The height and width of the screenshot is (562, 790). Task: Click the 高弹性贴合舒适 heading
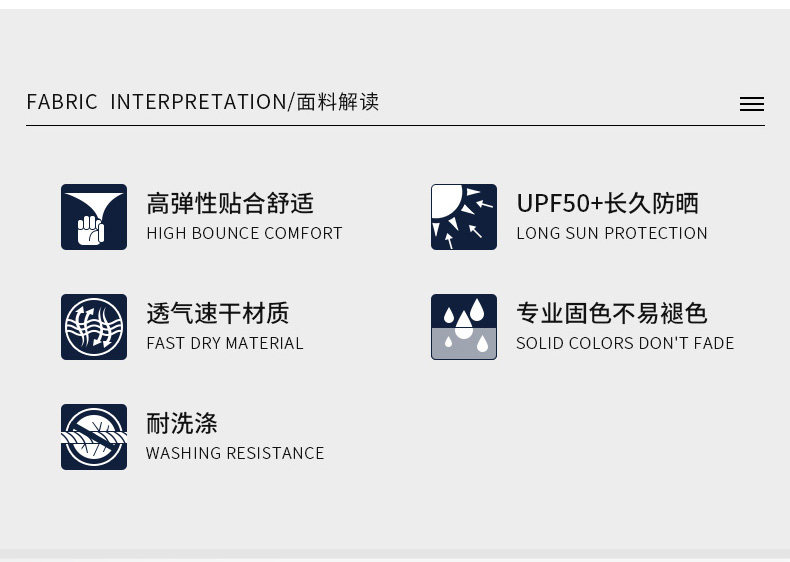point(230,203)
